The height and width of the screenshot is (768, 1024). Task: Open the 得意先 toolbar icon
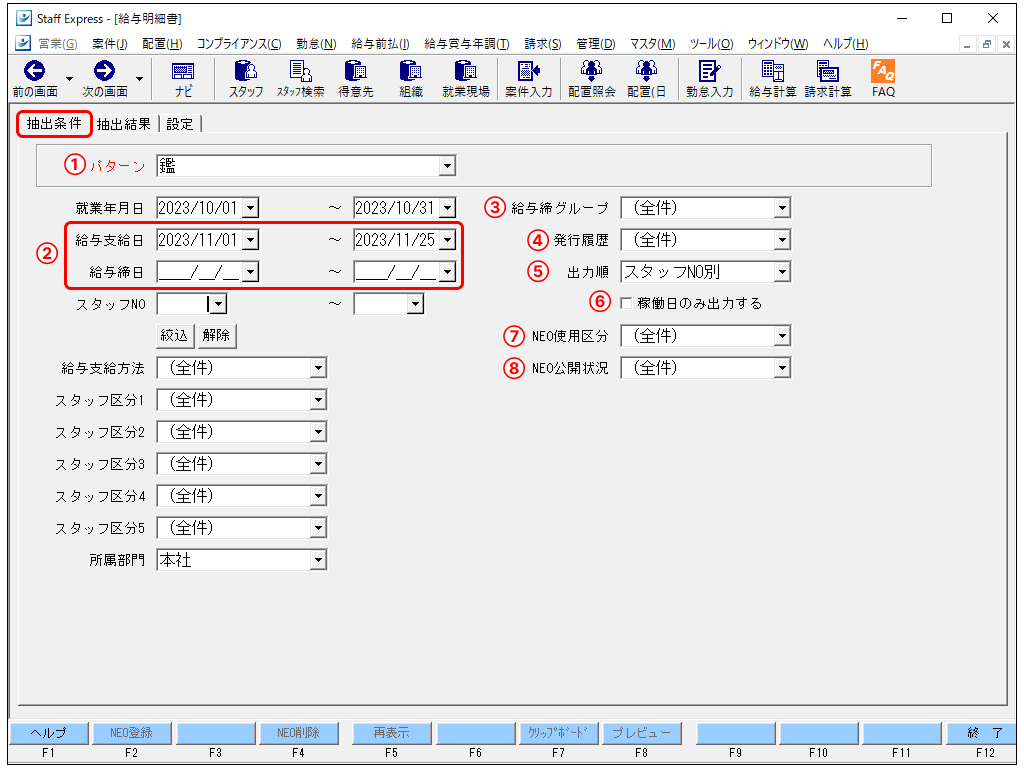[355, 71]
